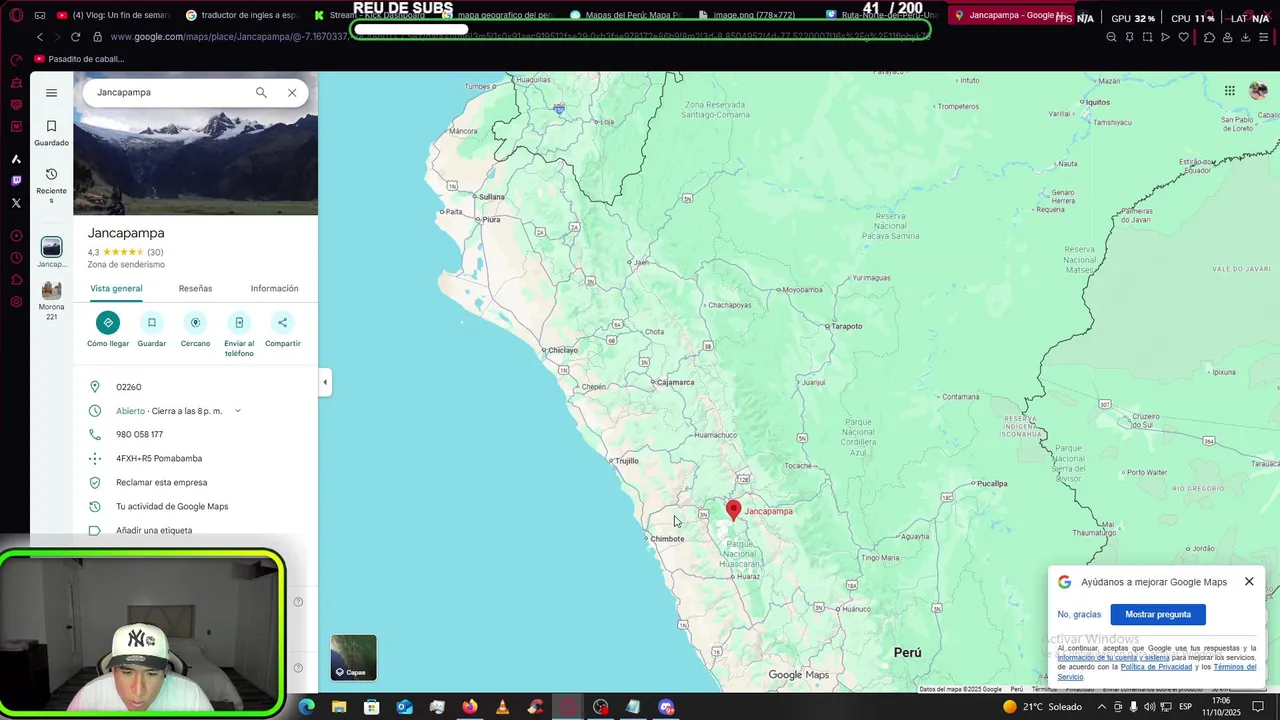Viewport: 1280px width, 720px height.
Task: Open Microsoft Edge from taskbar
Action: click(306, 707)
